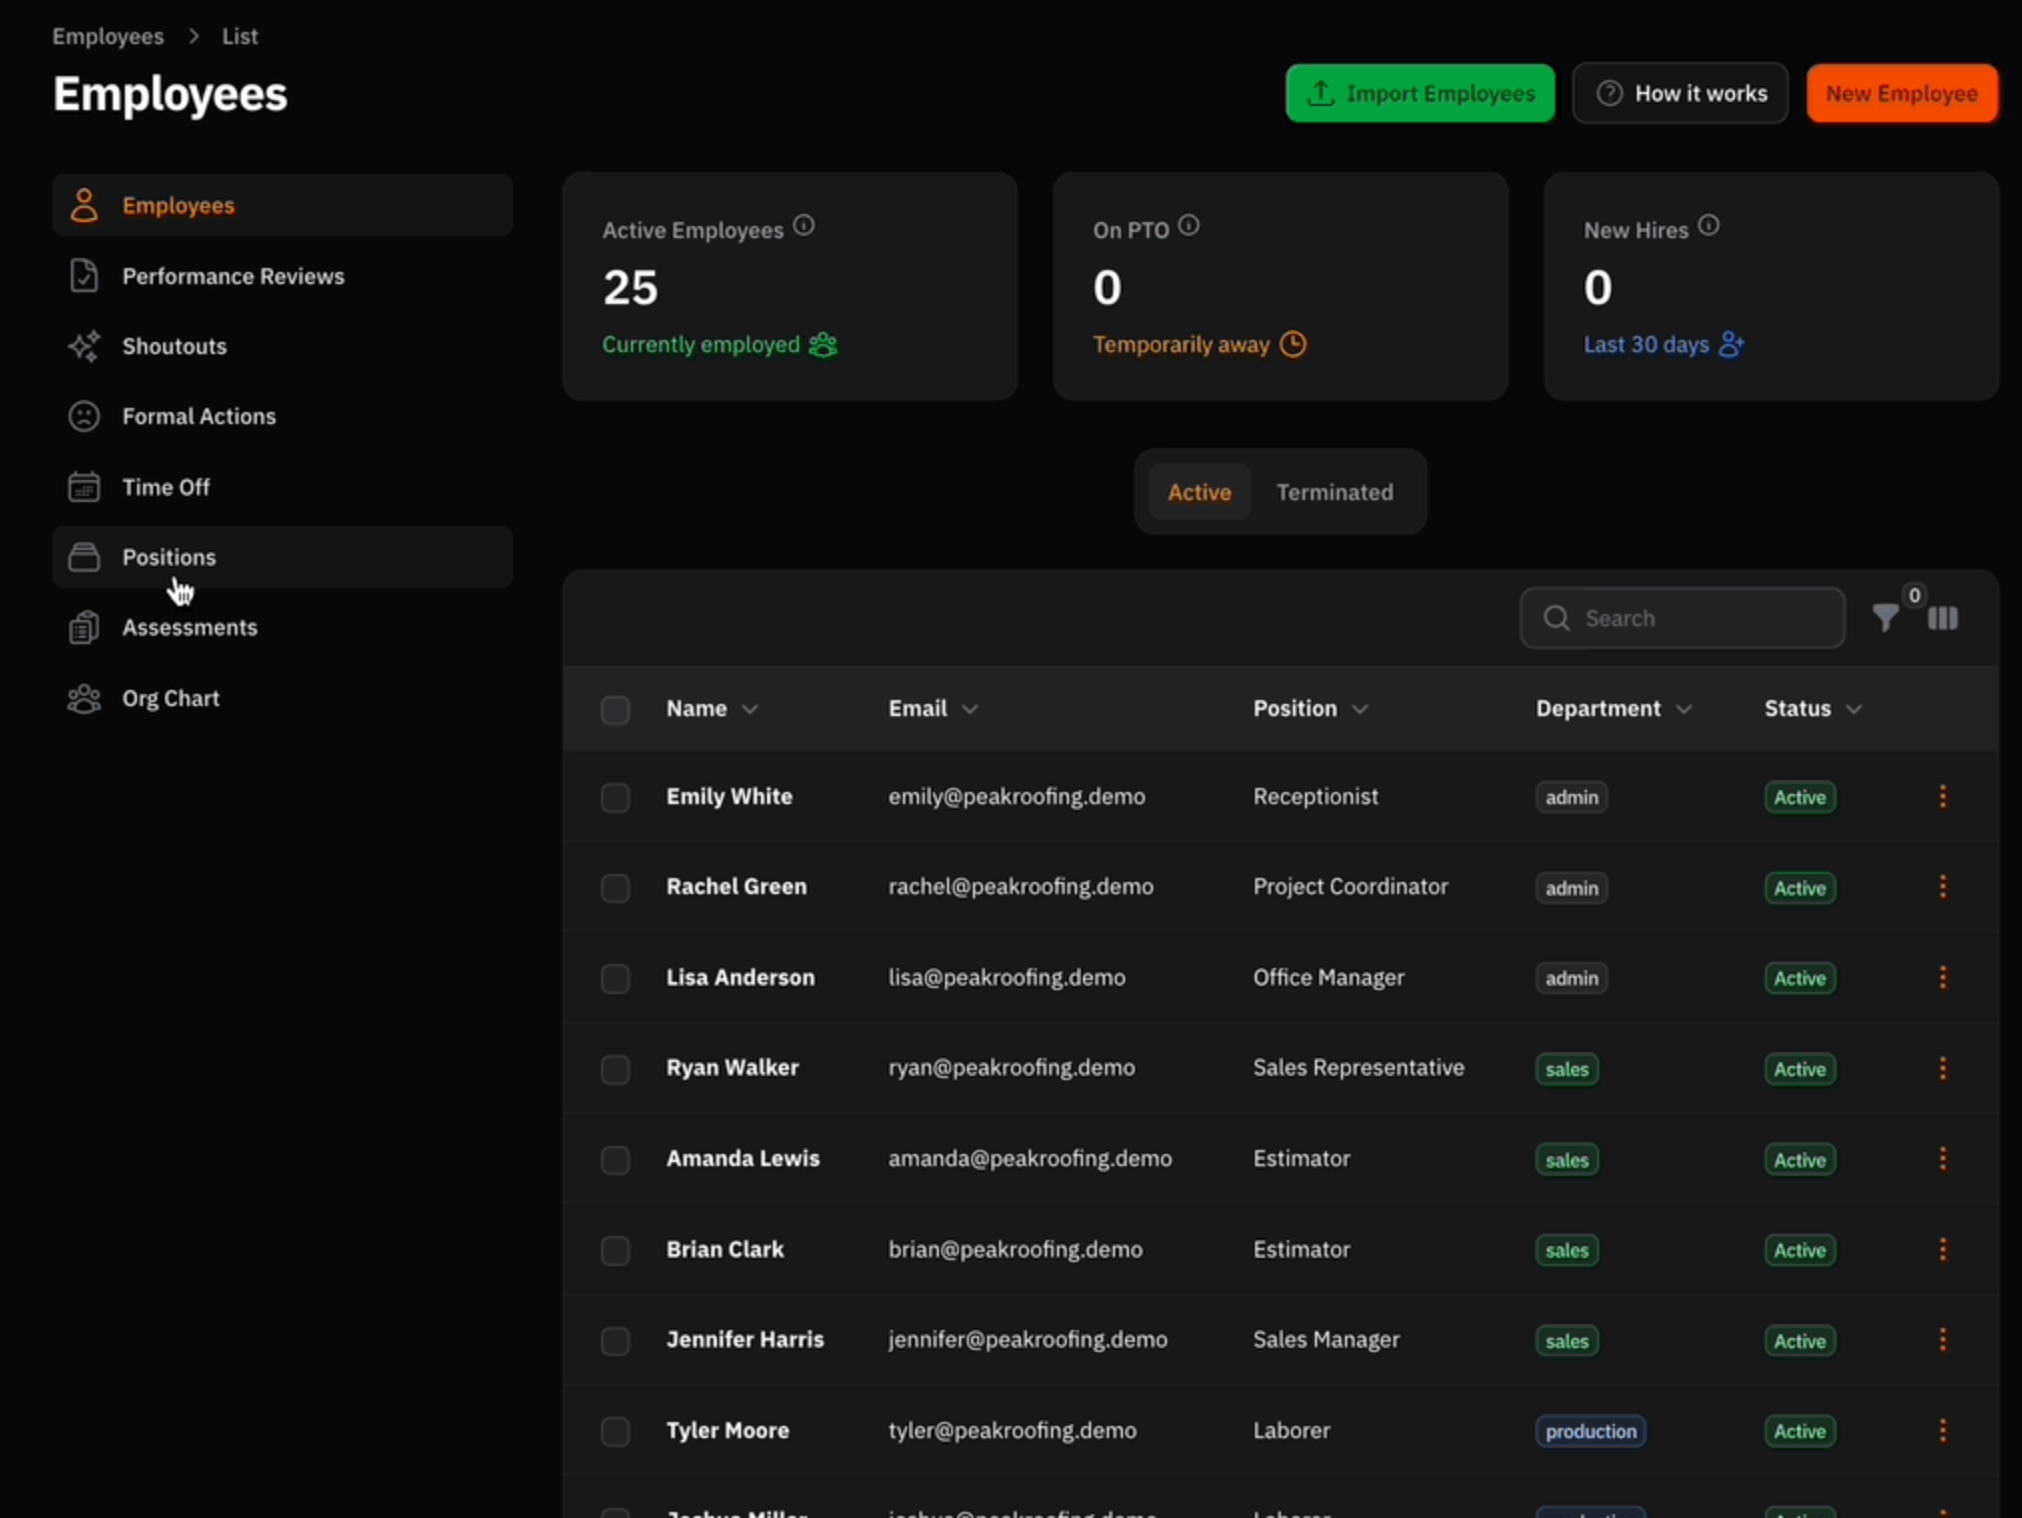Viewport: 2022px width, 1518px height.
Task: Click the Active Employees info icon
Action: [x=804, y=226]
